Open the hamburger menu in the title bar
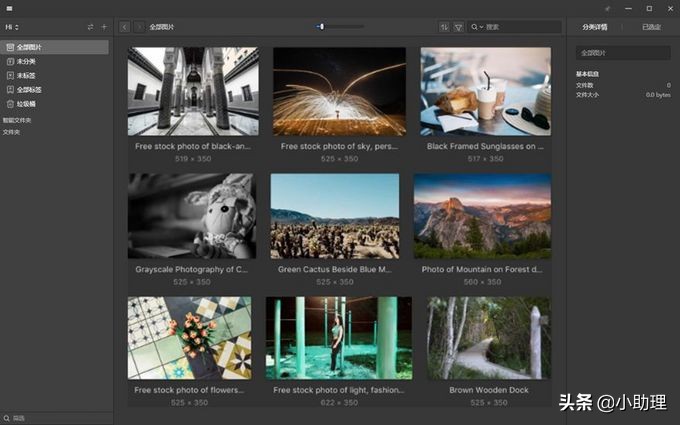680x425 pixels. coord(9,8)
